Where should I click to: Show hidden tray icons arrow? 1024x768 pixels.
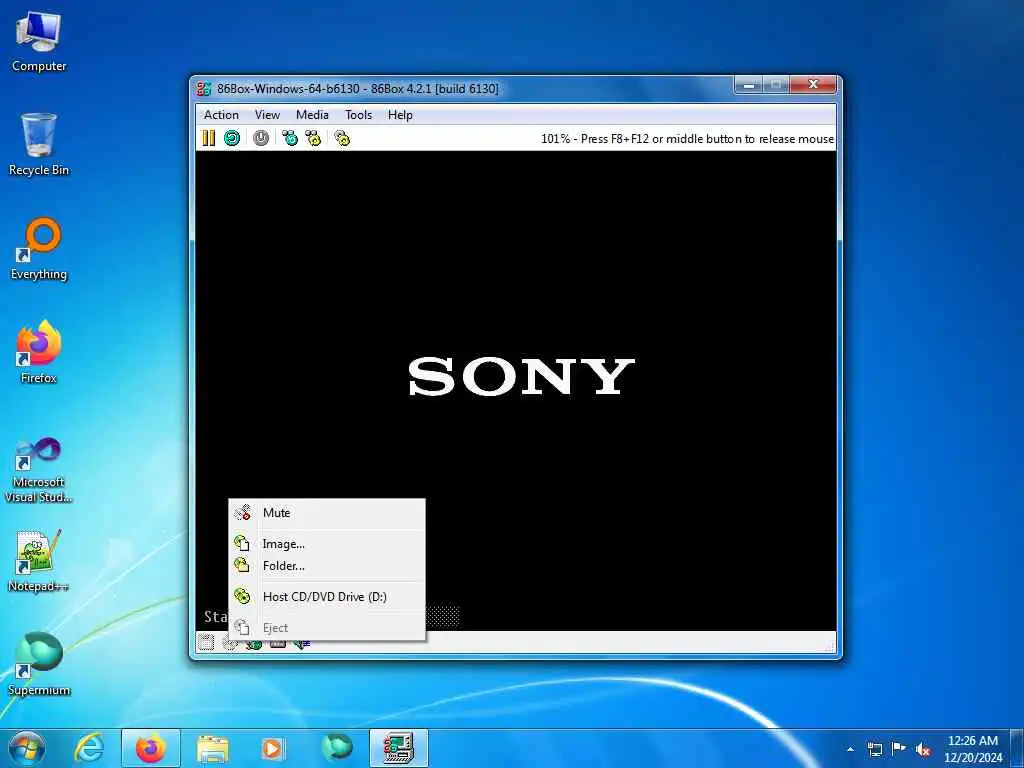point(850,749)
